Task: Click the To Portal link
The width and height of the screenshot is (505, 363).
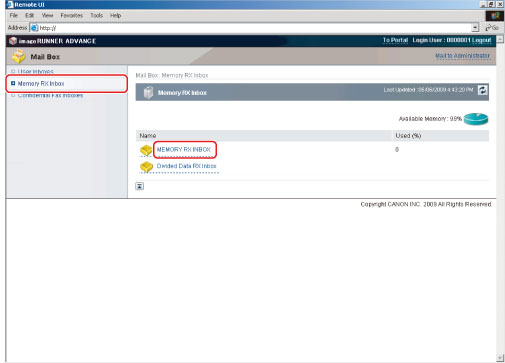Action: 395,40
